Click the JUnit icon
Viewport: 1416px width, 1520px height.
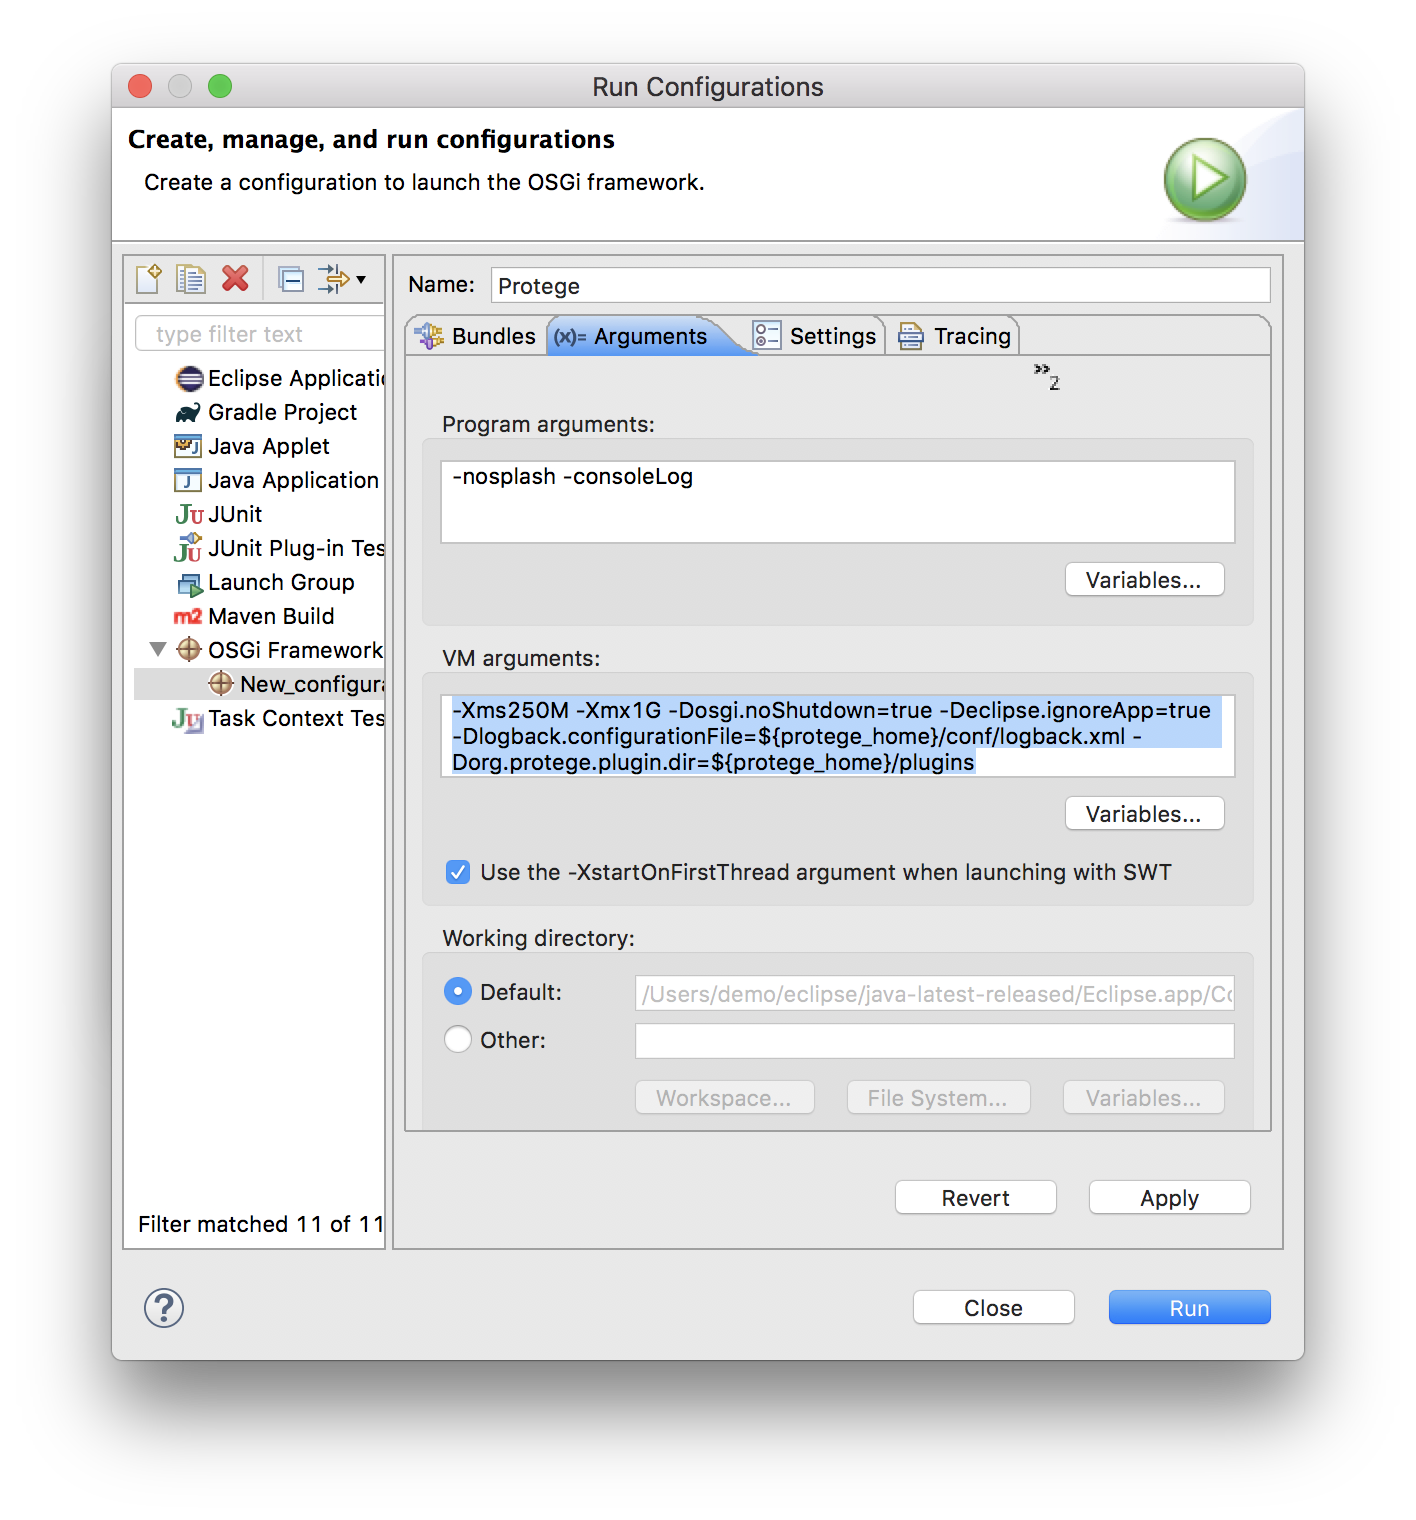(189, 514)
